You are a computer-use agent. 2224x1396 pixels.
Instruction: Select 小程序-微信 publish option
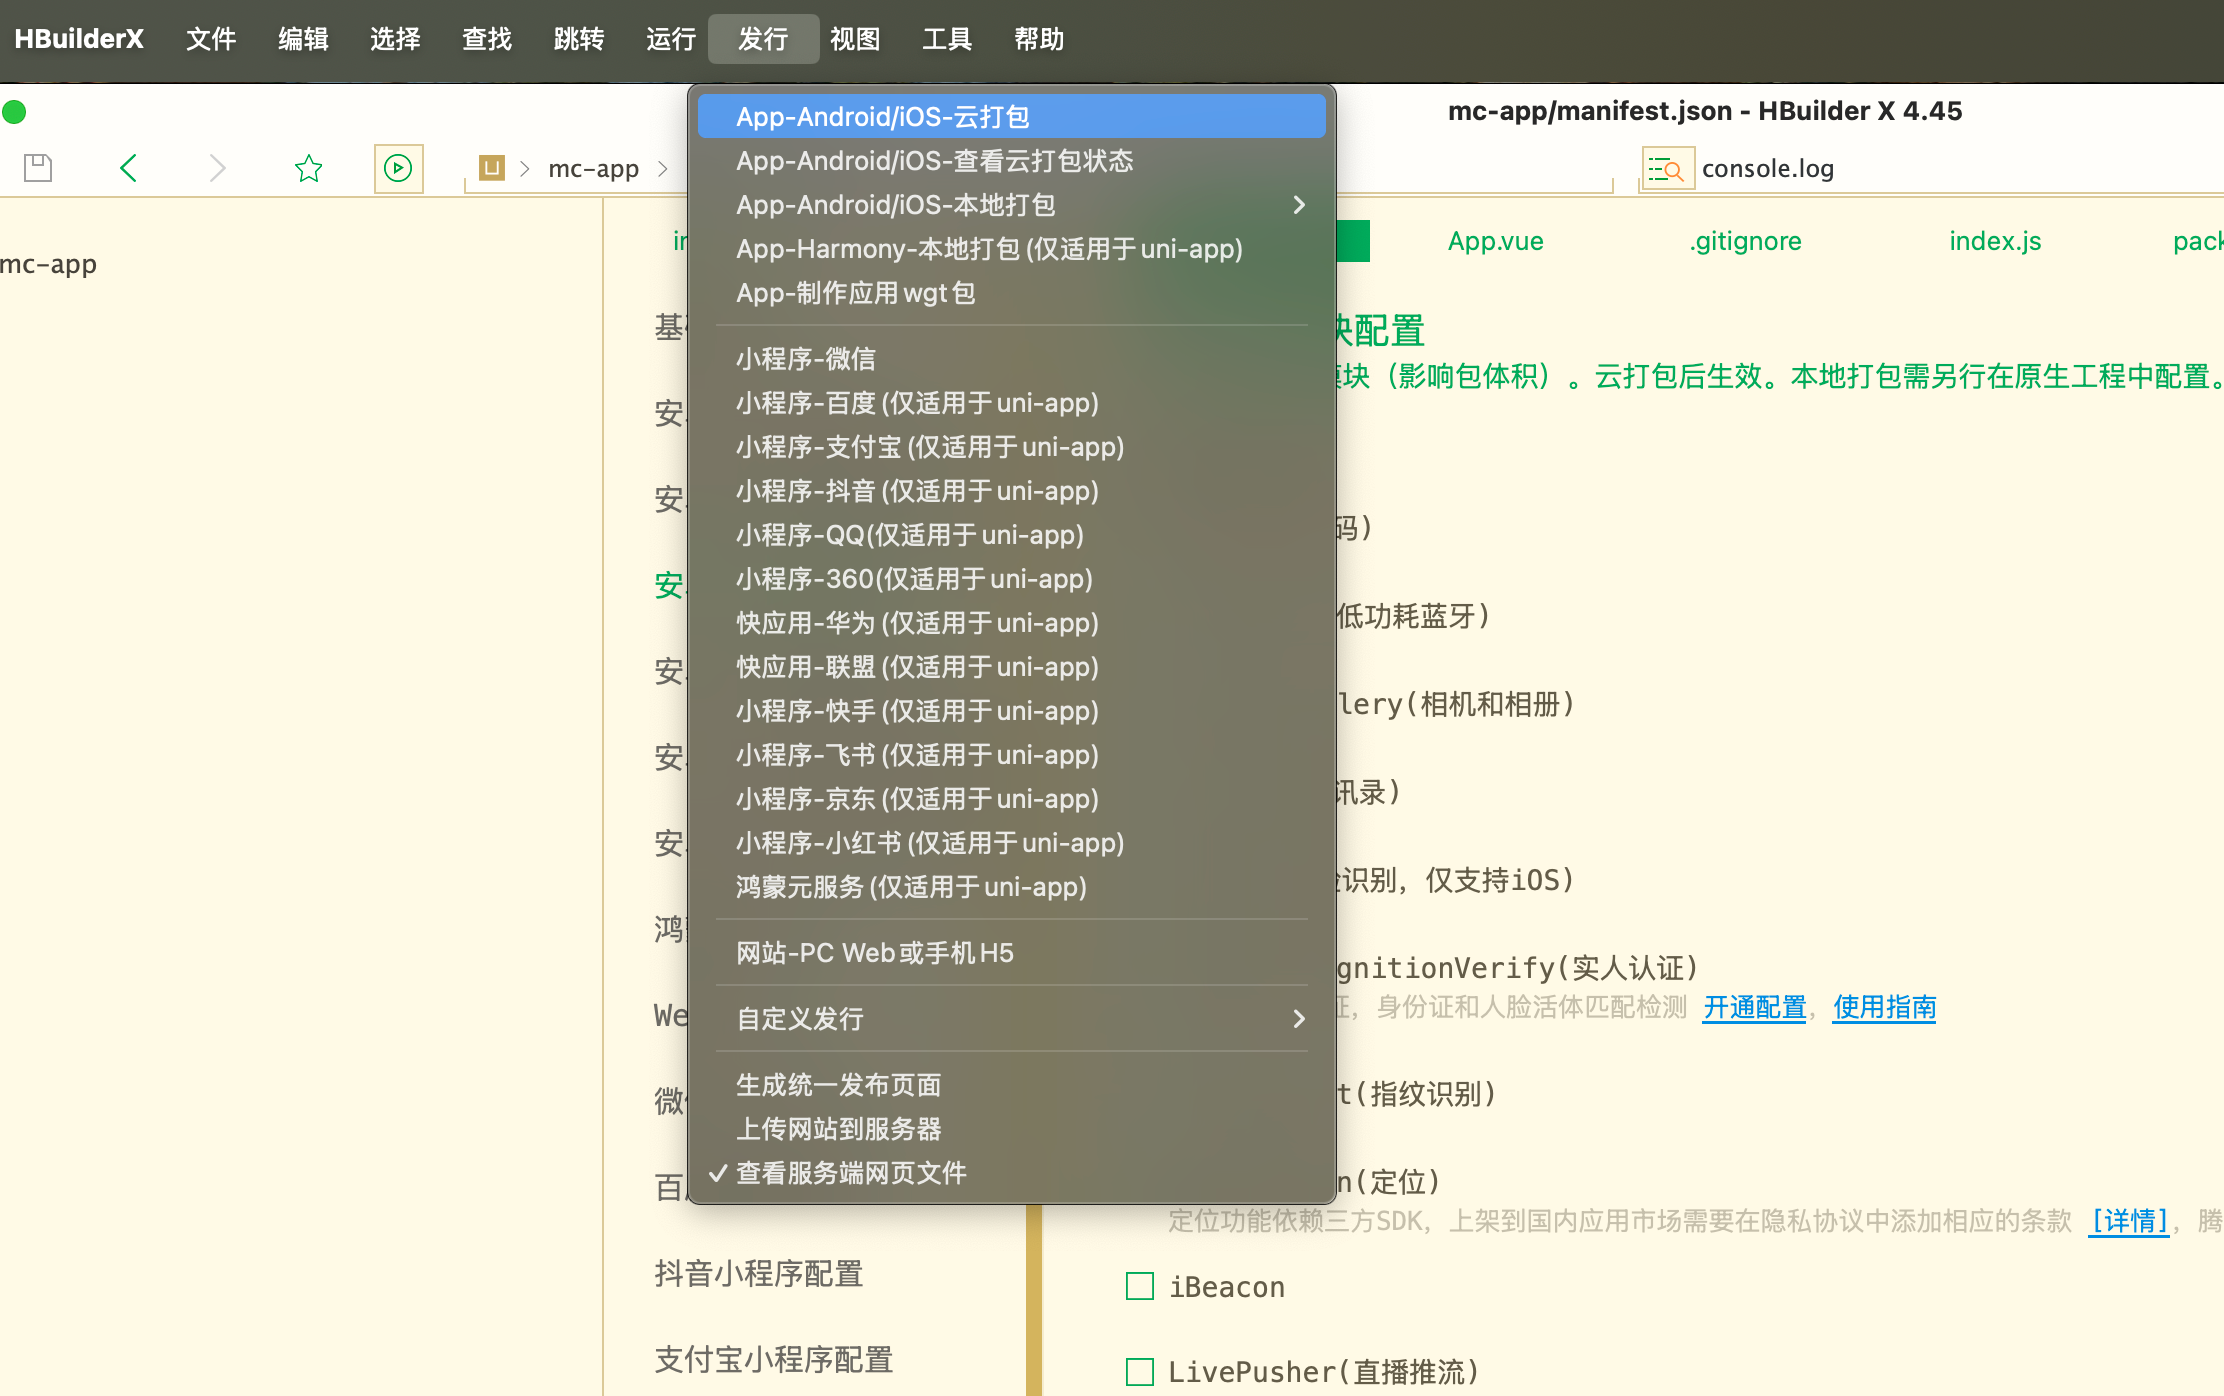(x=1011, y=359)
